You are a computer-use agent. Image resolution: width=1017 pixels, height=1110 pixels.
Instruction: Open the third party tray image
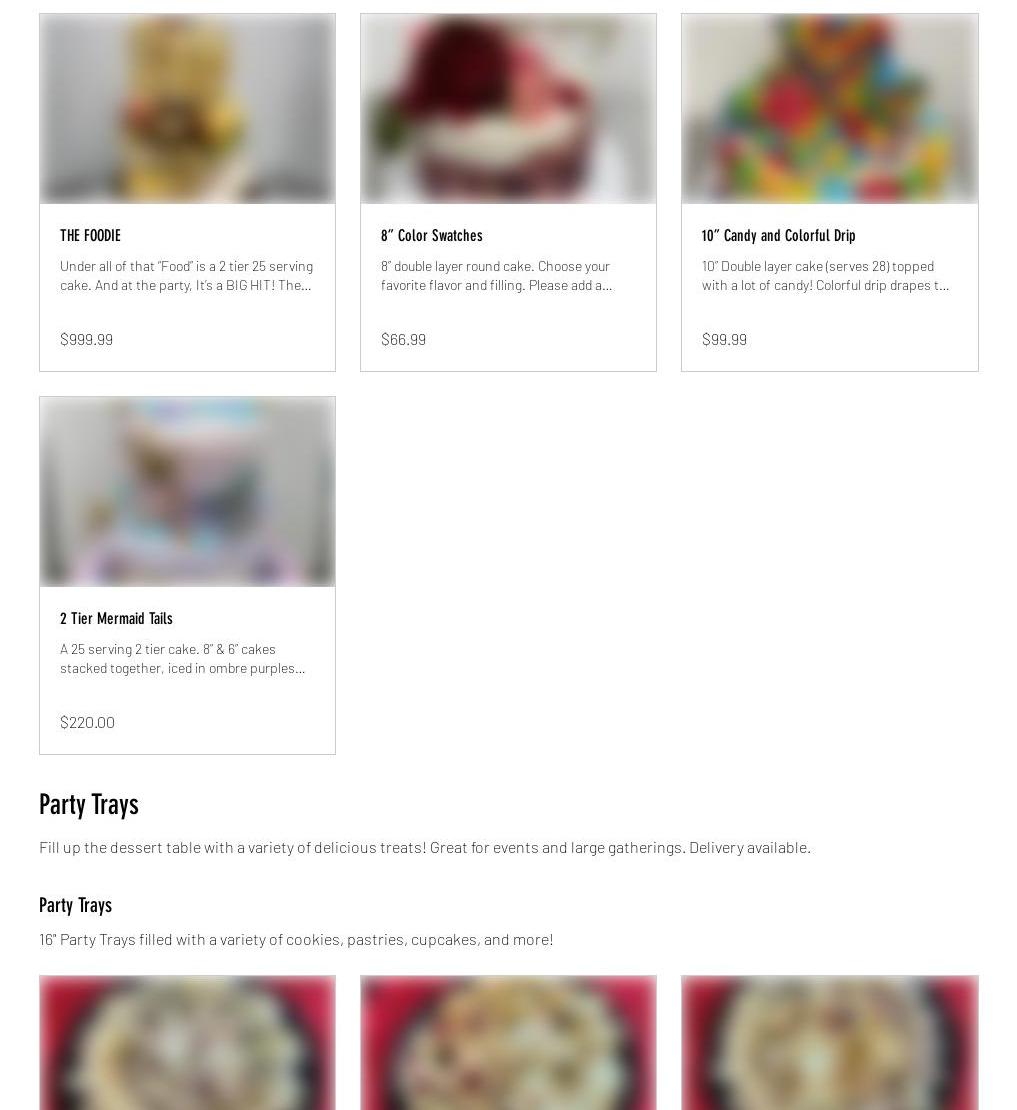(x=829, y=1043)
